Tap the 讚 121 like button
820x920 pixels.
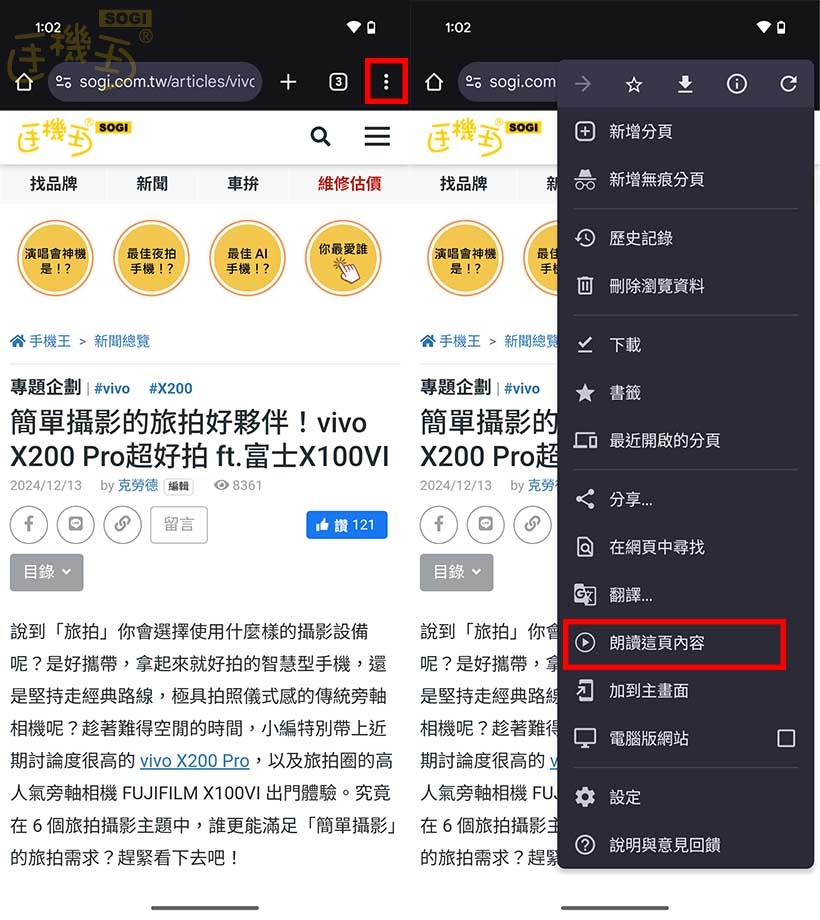click(x=346, y=524)
